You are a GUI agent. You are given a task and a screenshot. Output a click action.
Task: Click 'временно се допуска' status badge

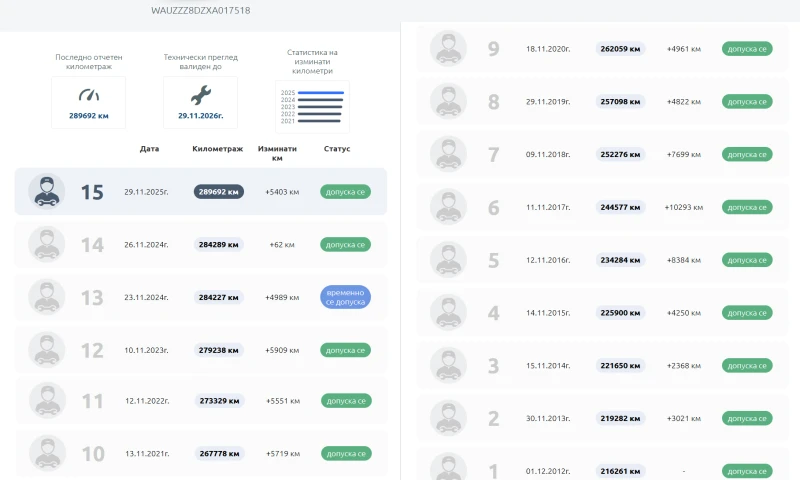tap(345, 297)
